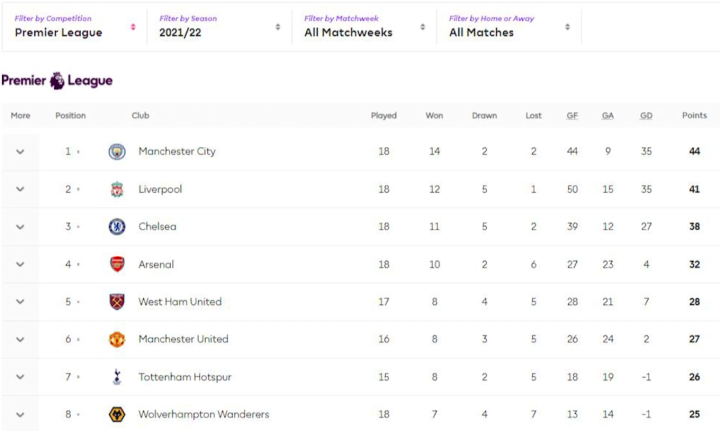Click the Manchester United crest
The width and height of the screenshot is (720, 431).
coord(117,339)
